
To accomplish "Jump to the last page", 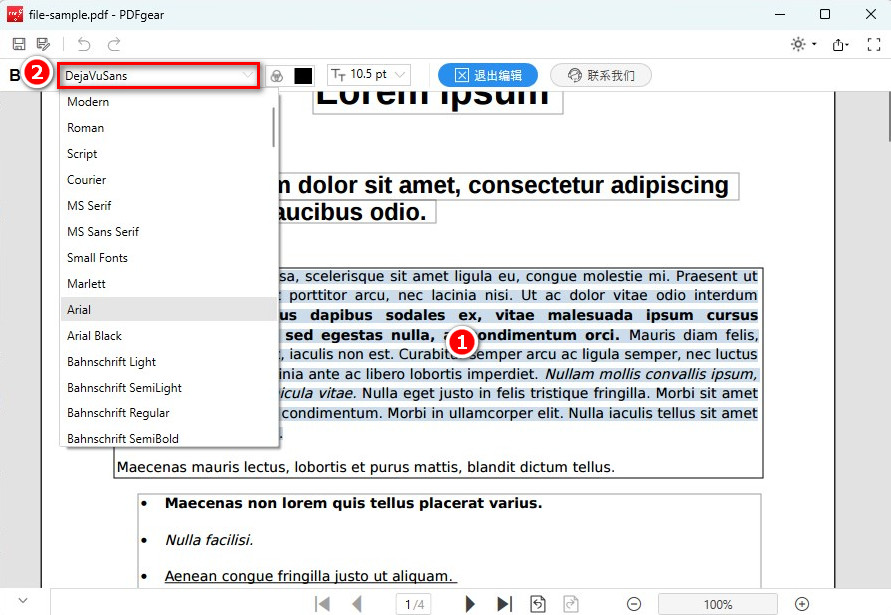I will point(504,603).
